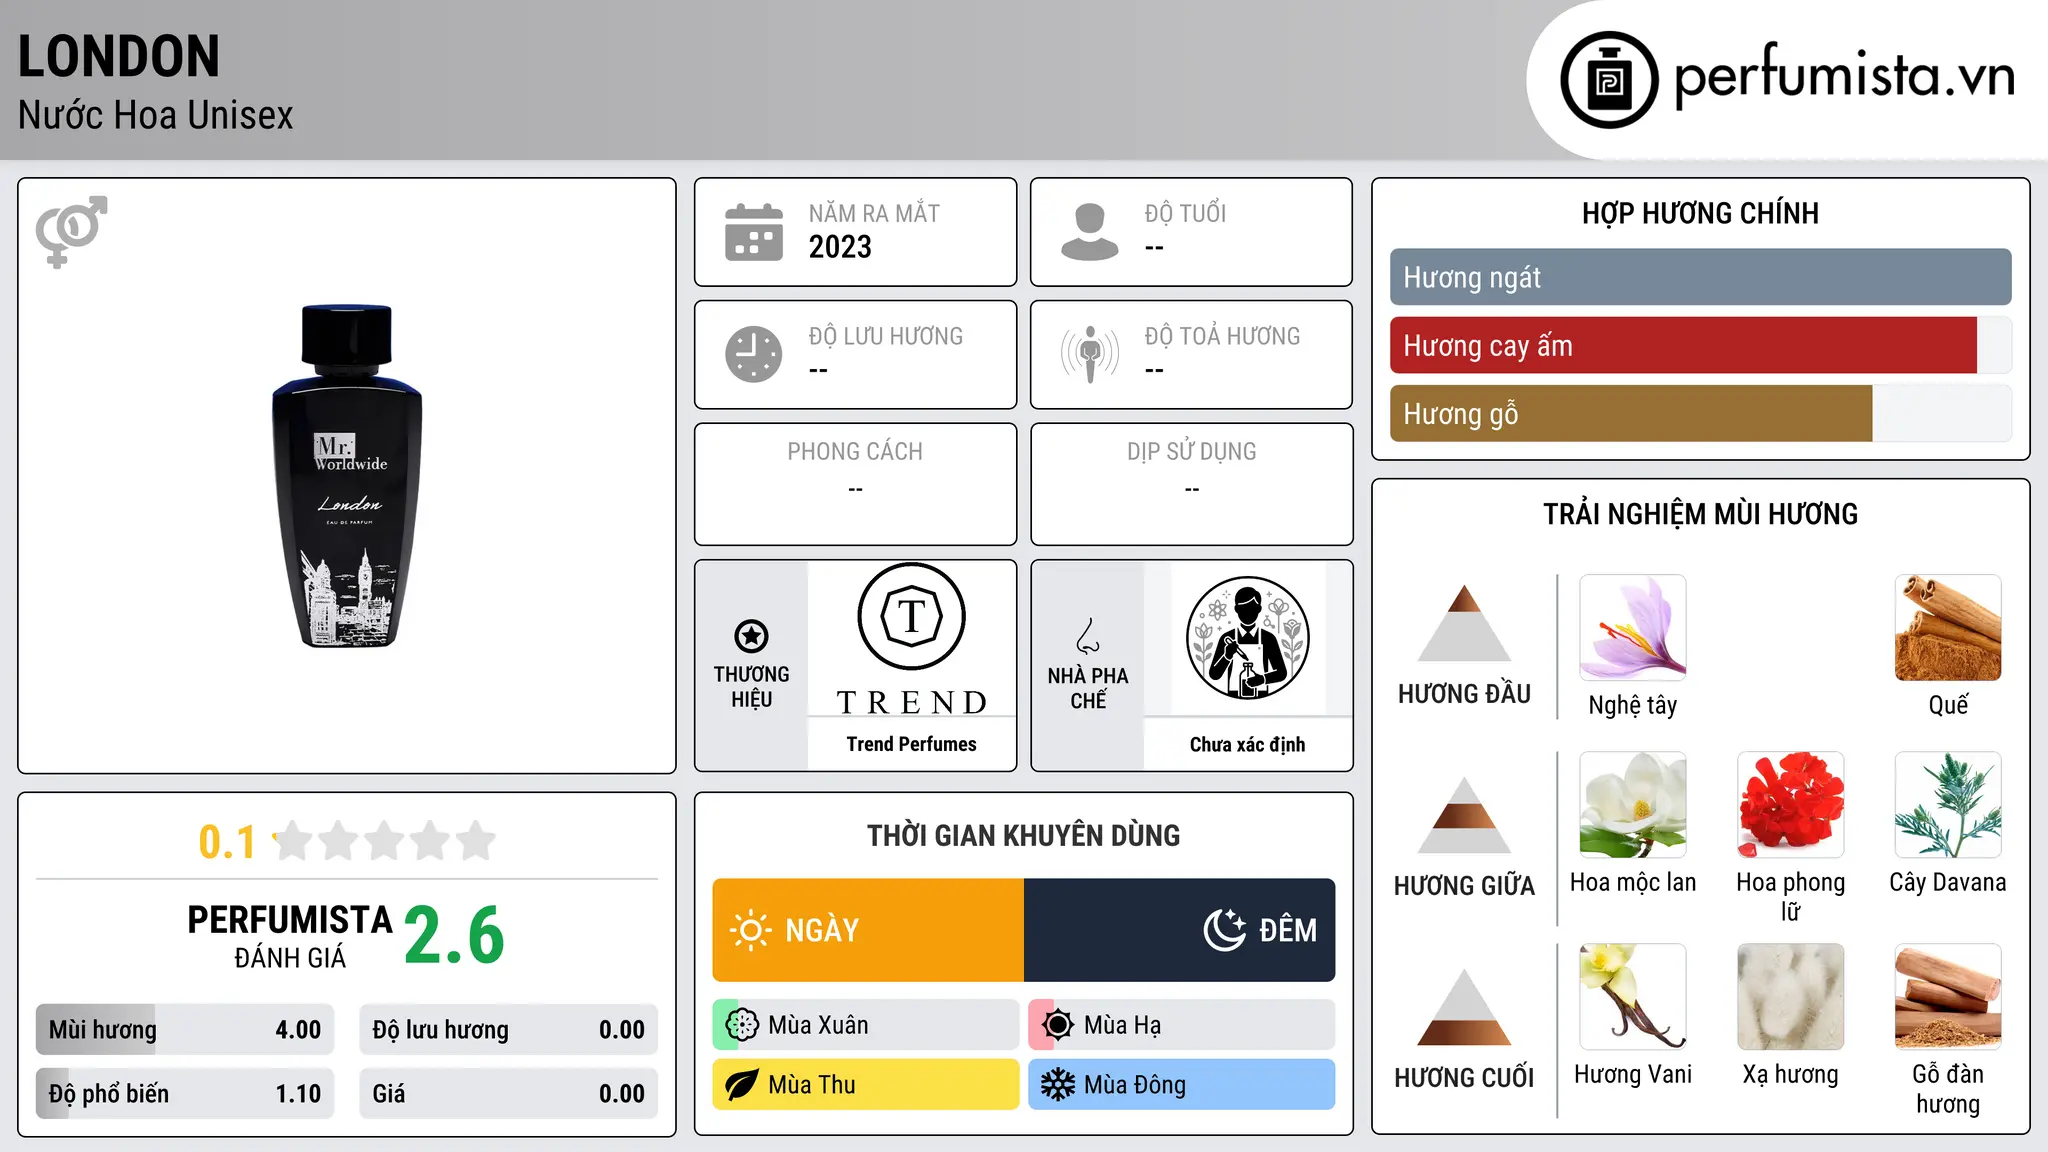Click the snowflake icon for Mùa Đông
The image size is (2048, 1152).
pyautogui.click(x=1058, y=1085)
